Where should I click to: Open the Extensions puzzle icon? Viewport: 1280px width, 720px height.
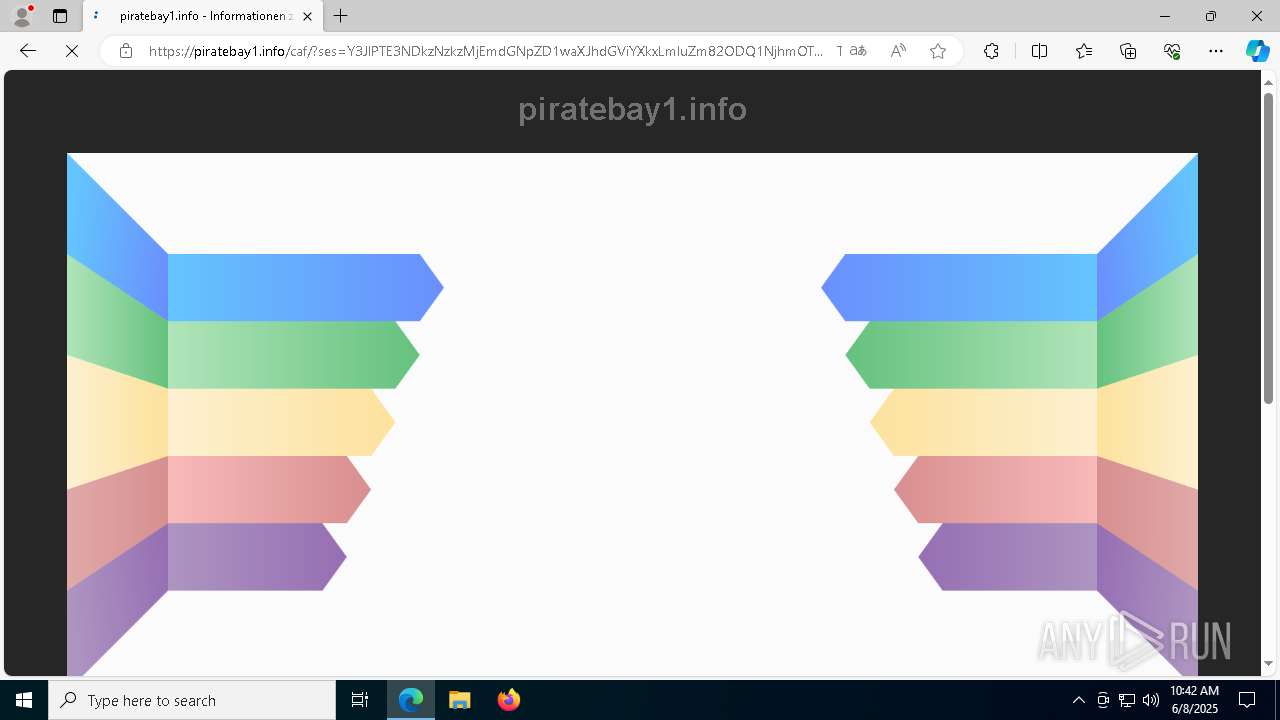[991, 51]
